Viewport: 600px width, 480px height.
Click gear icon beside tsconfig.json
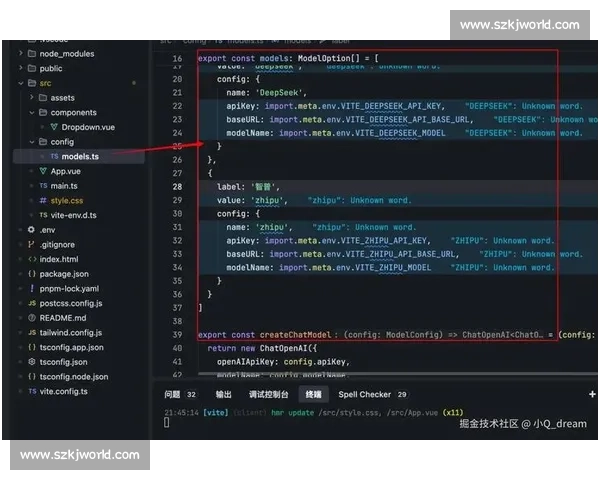tap(32, 362)
